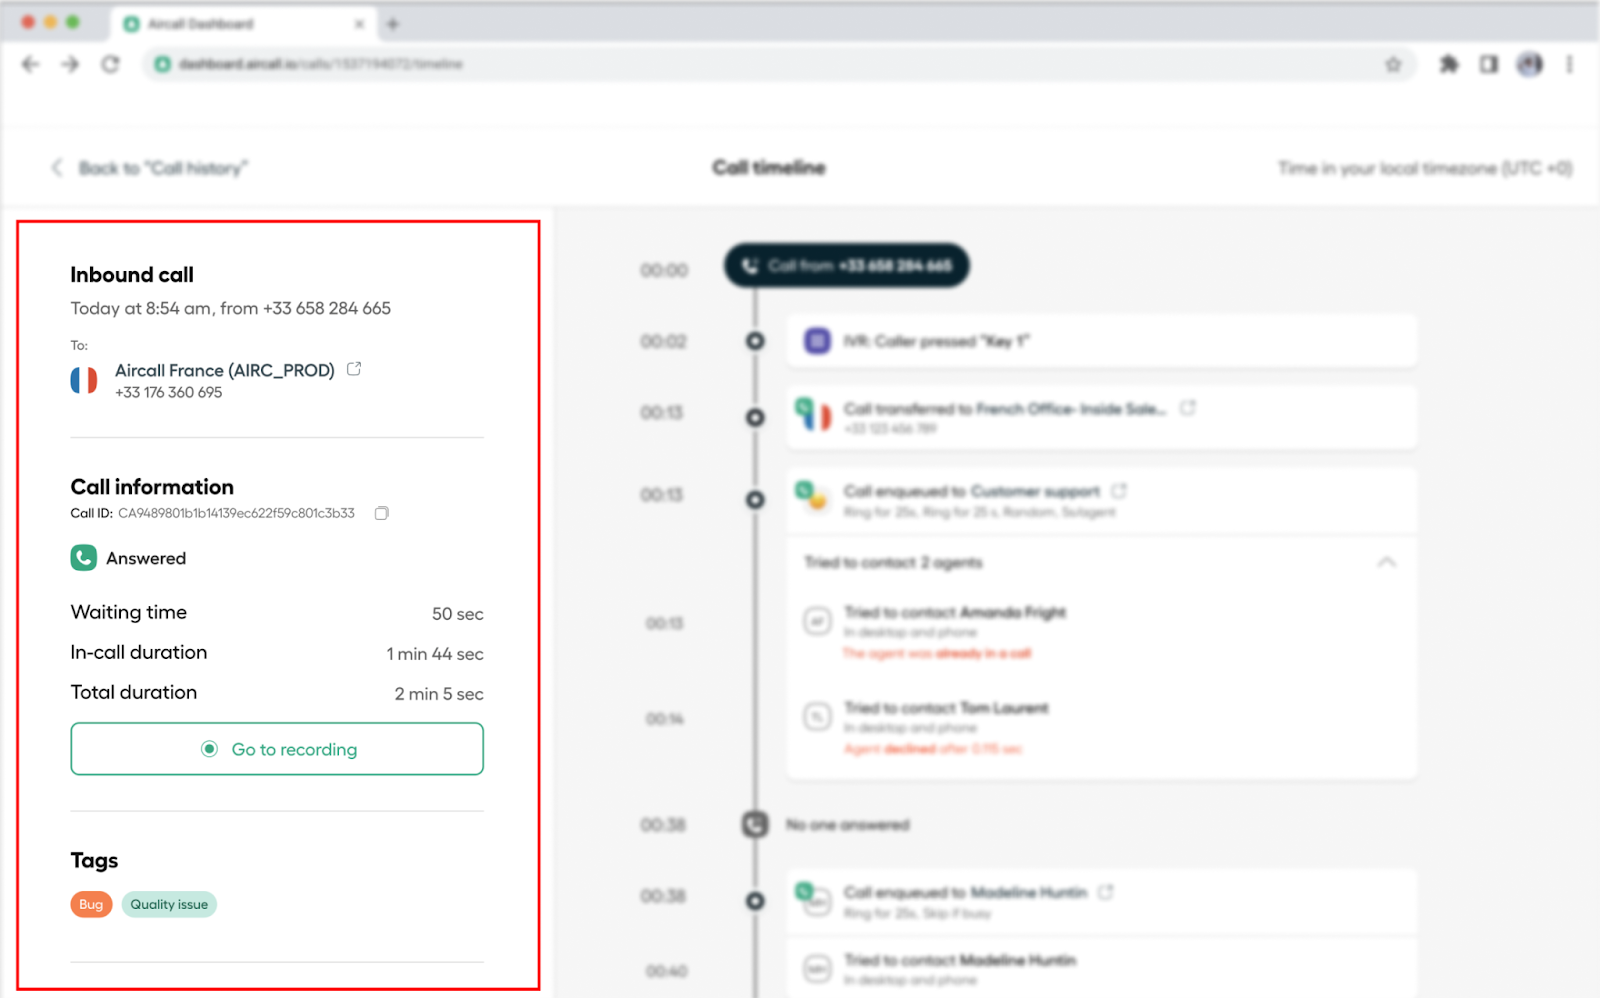Click the back chevron beside Call history
Viewport: 1600px width, 998px height.
click(57, 168)
